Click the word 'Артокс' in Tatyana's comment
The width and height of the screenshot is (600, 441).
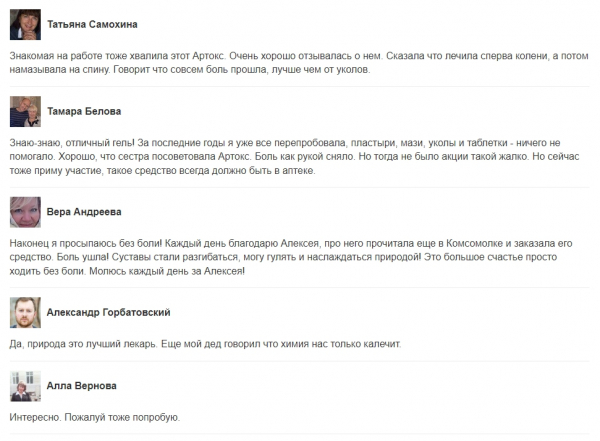click(x=209, y=56)
